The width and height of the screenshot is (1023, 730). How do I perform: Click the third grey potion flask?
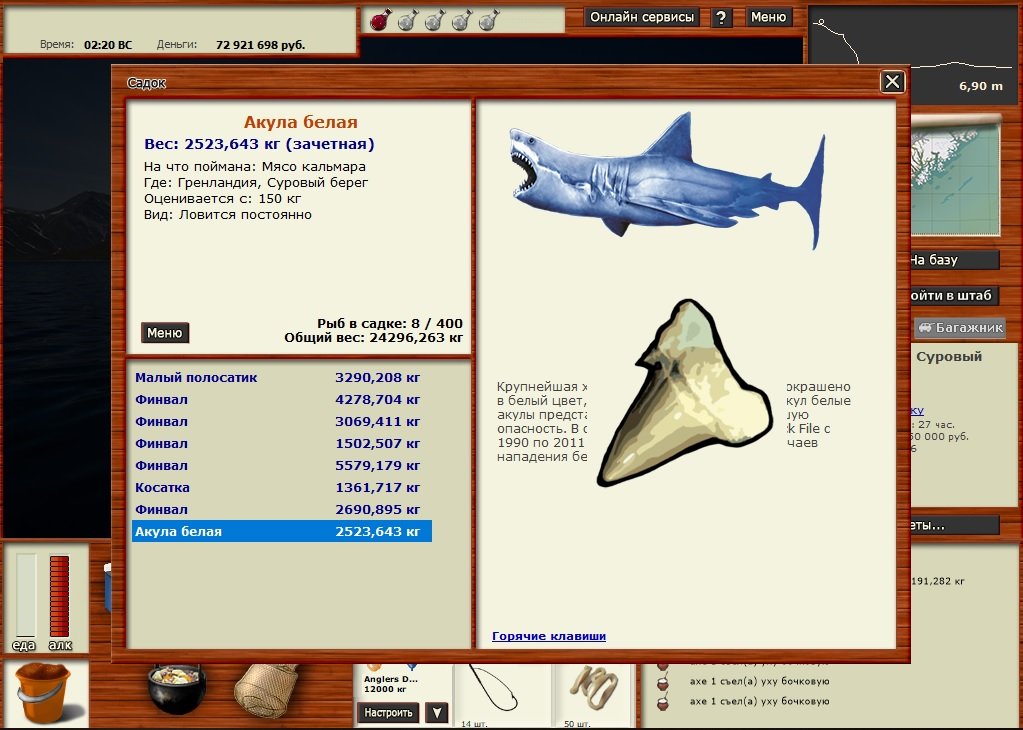point(435,20)
